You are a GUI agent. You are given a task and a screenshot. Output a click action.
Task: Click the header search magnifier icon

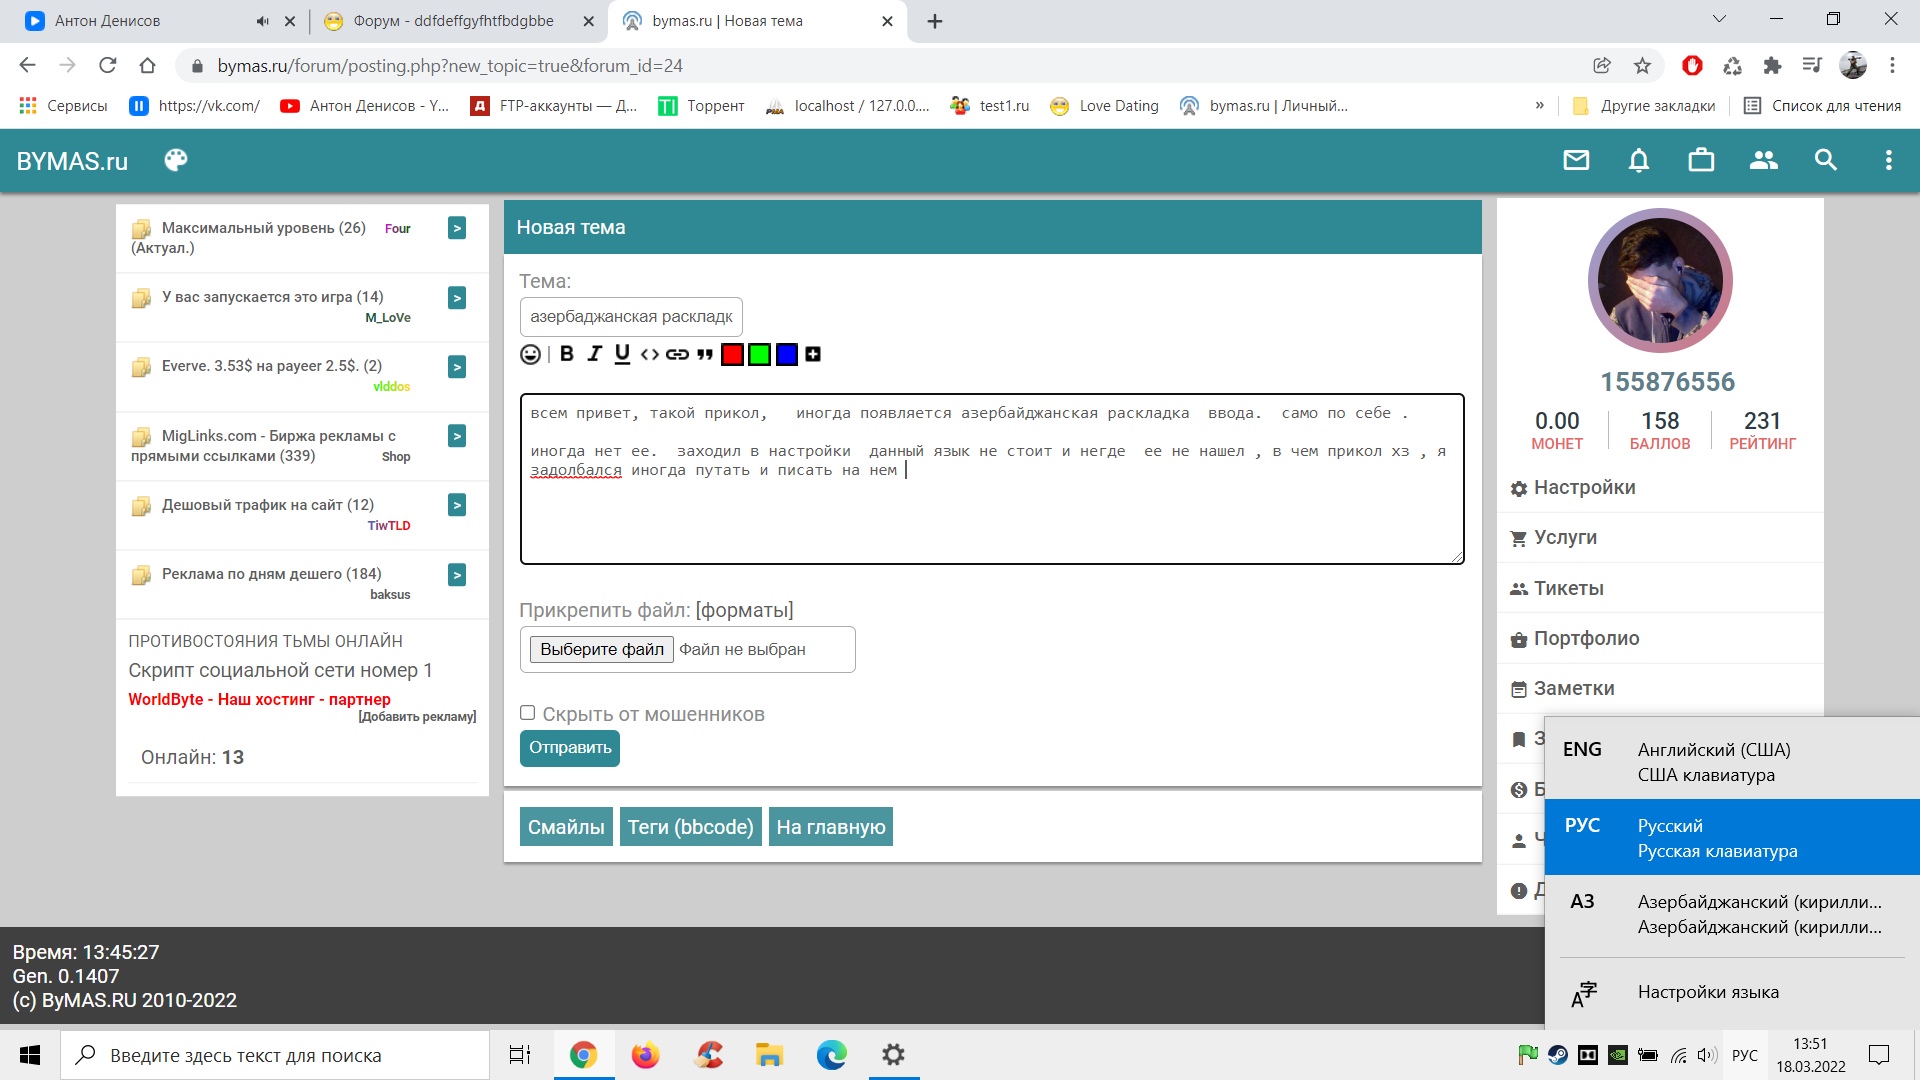[x=1826, y=160]
